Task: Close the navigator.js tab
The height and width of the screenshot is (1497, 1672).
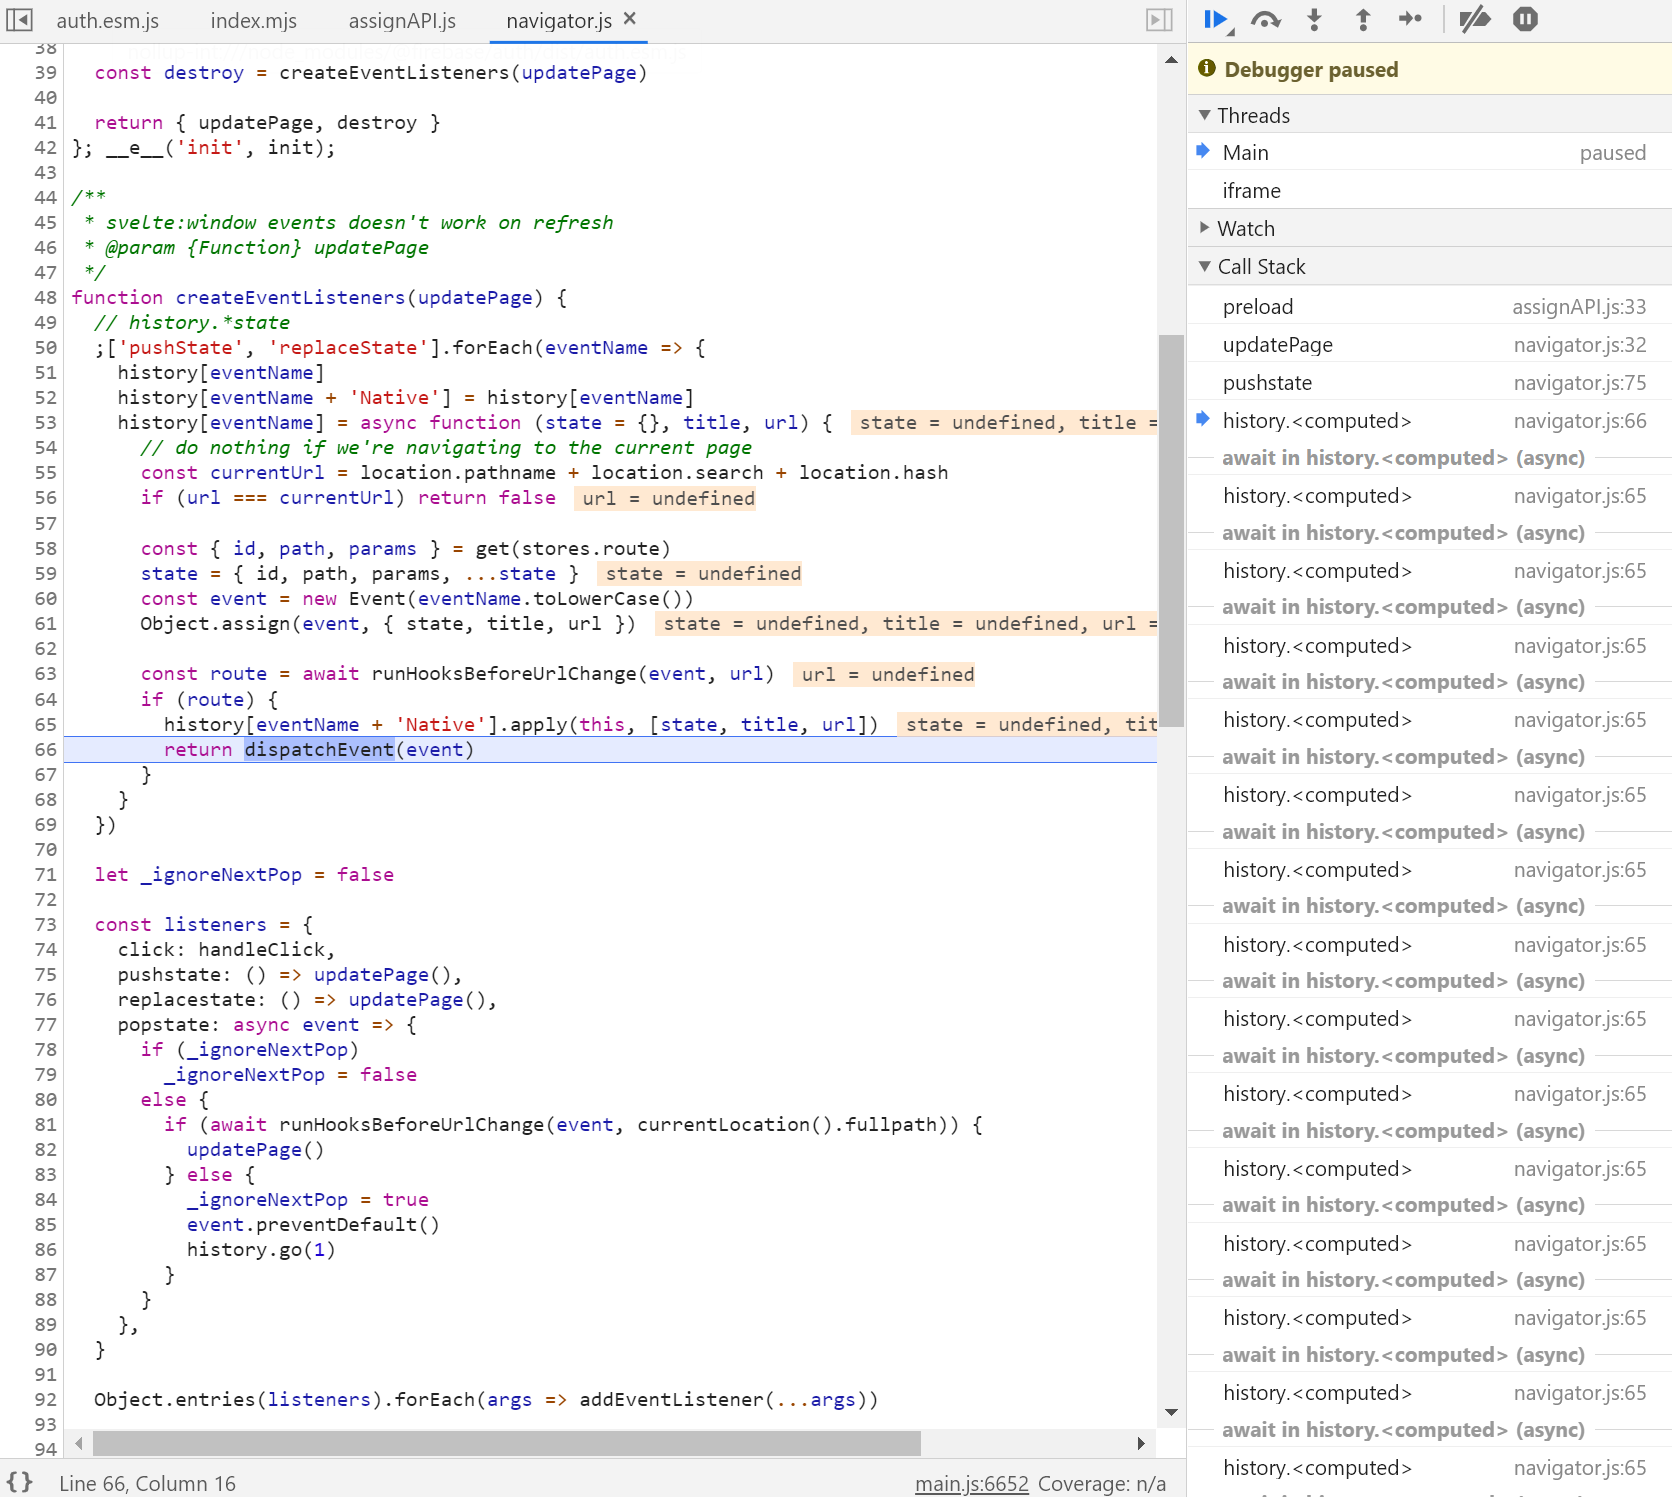Action: pos(630,19)
